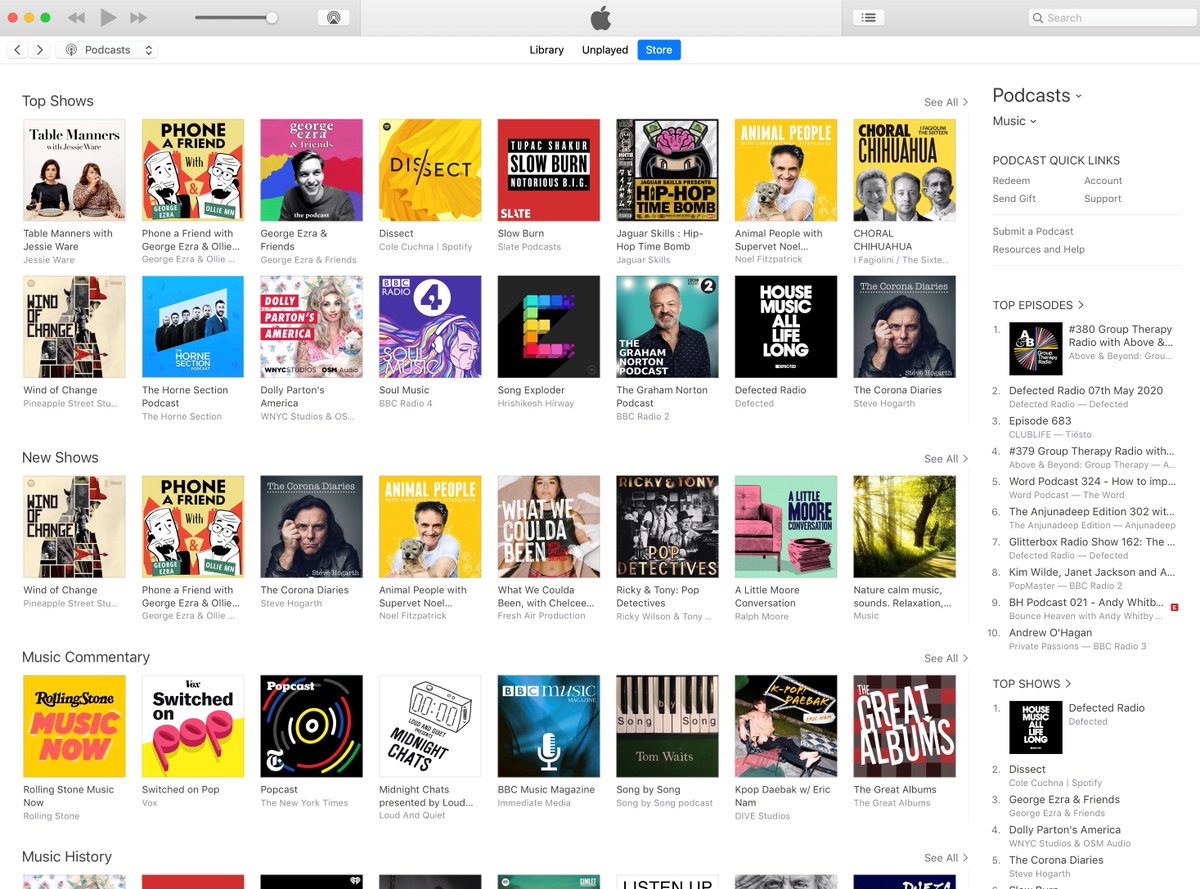Click #380 Group Therapy Radio episode artwork

pos(1035,348)
